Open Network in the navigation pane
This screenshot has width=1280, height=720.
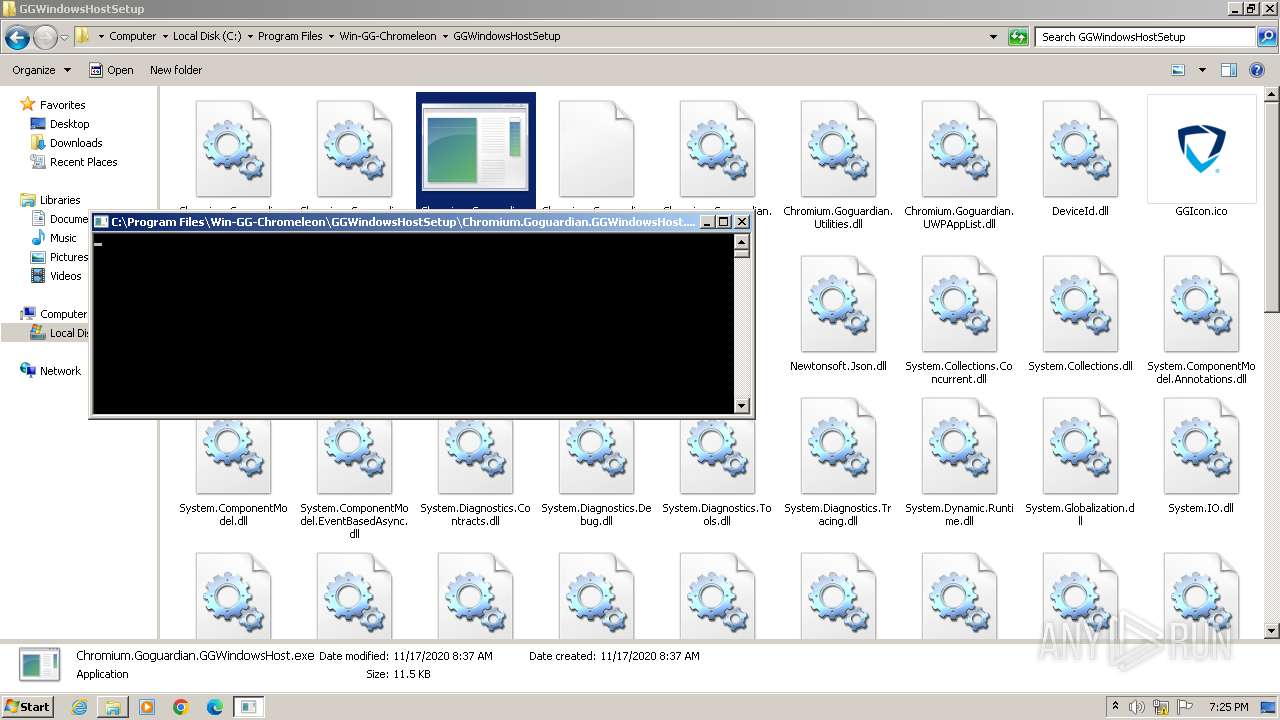60,370
